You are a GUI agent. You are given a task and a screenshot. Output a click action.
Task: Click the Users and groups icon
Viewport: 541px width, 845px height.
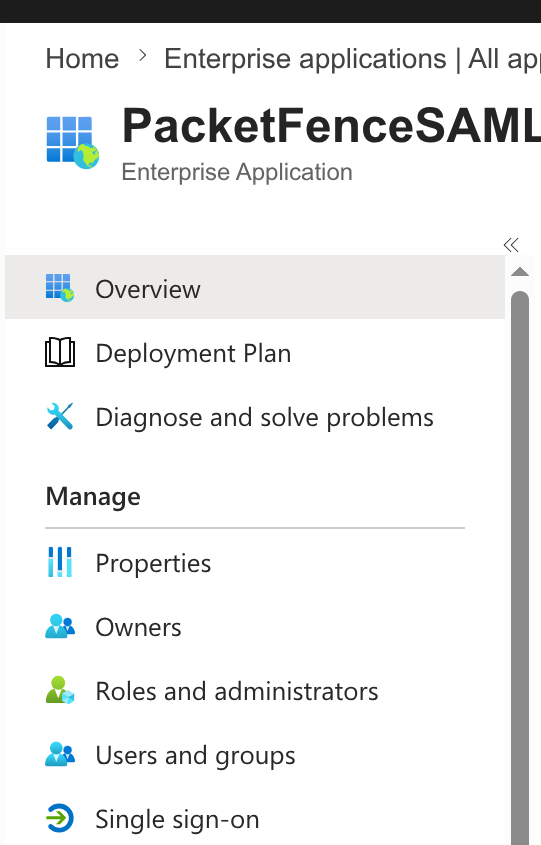[60, 754]
